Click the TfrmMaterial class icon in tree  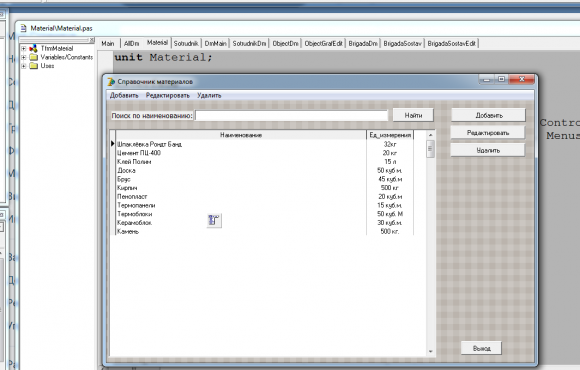coord(34,48)
